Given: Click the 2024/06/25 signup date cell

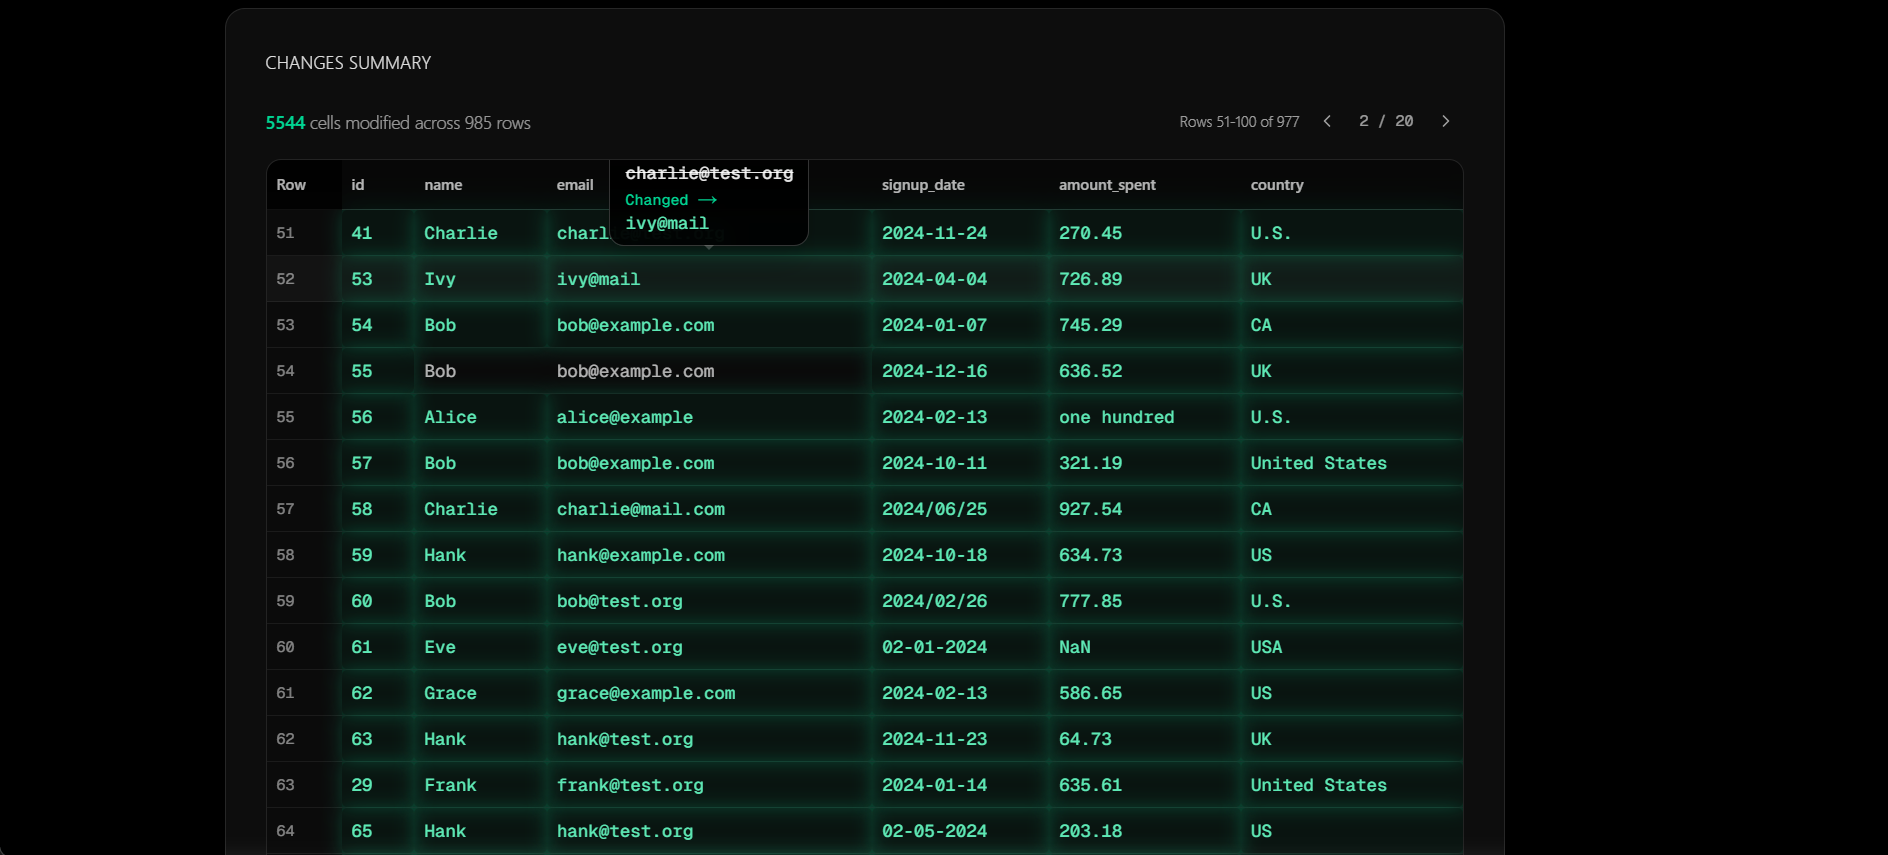Looking at the screenshot, I should click(x=934, y=510).
